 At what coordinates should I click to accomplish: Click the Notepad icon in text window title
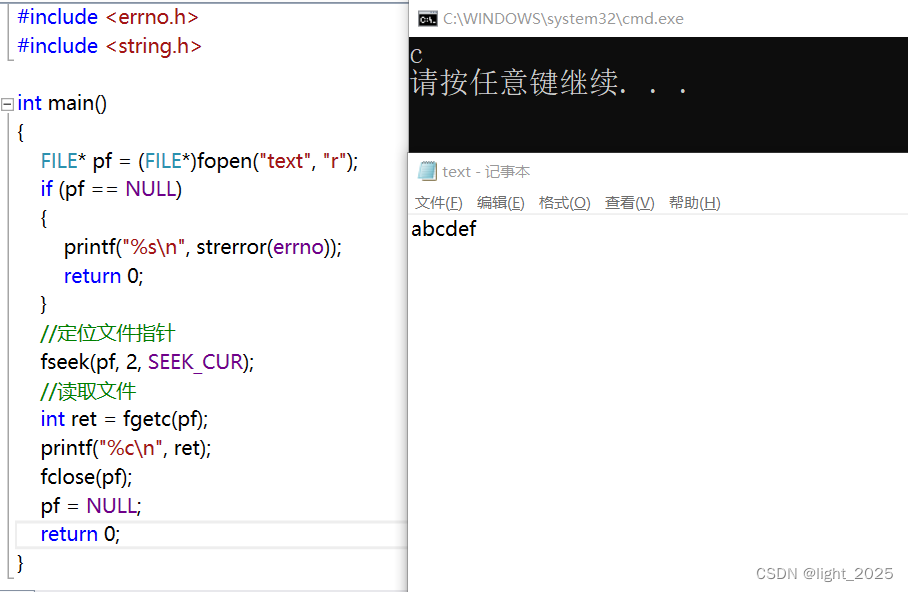pyautogui.click(x=428, y=171)
